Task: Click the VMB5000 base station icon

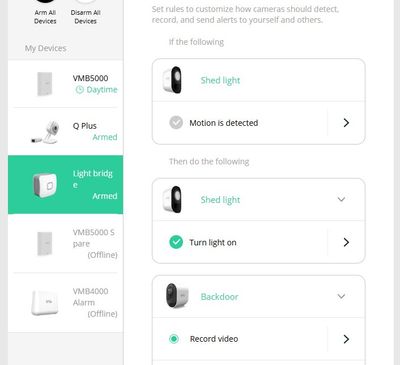Action: (x=45, y=84)
